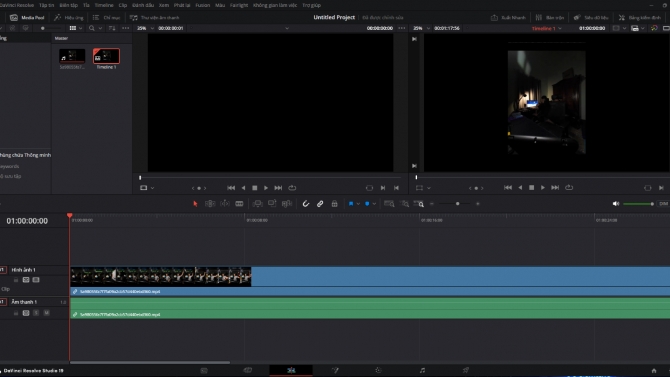Image resolution: width=670 pixels, height=377 pixels.
Task: Click the Overwrite Clip icon
Action: click(x=272, y=204)
